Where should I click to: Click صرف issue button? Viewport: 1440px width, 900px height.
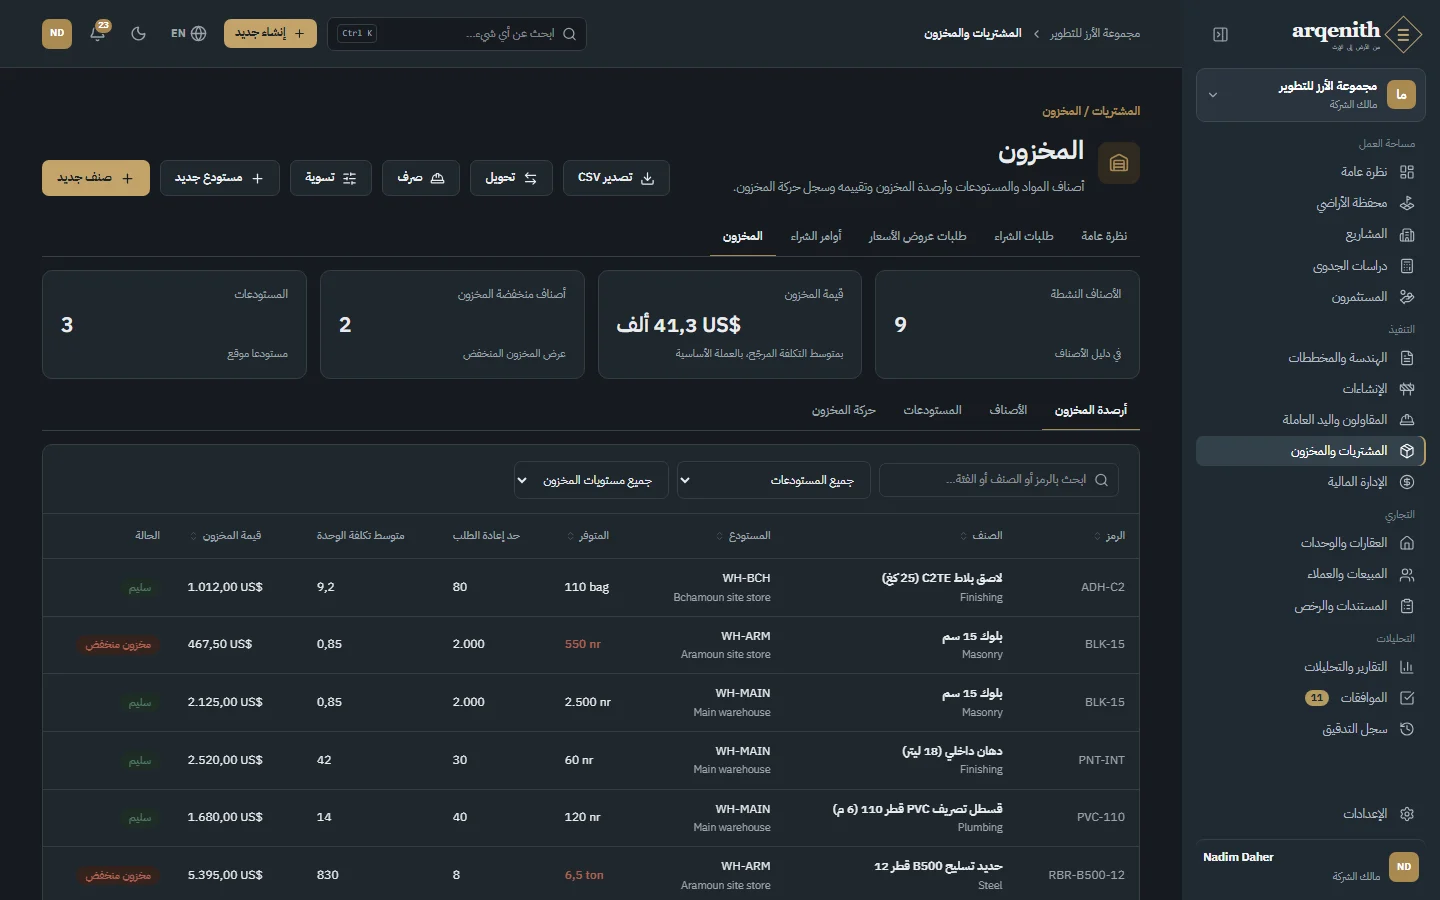click(421, 178)
